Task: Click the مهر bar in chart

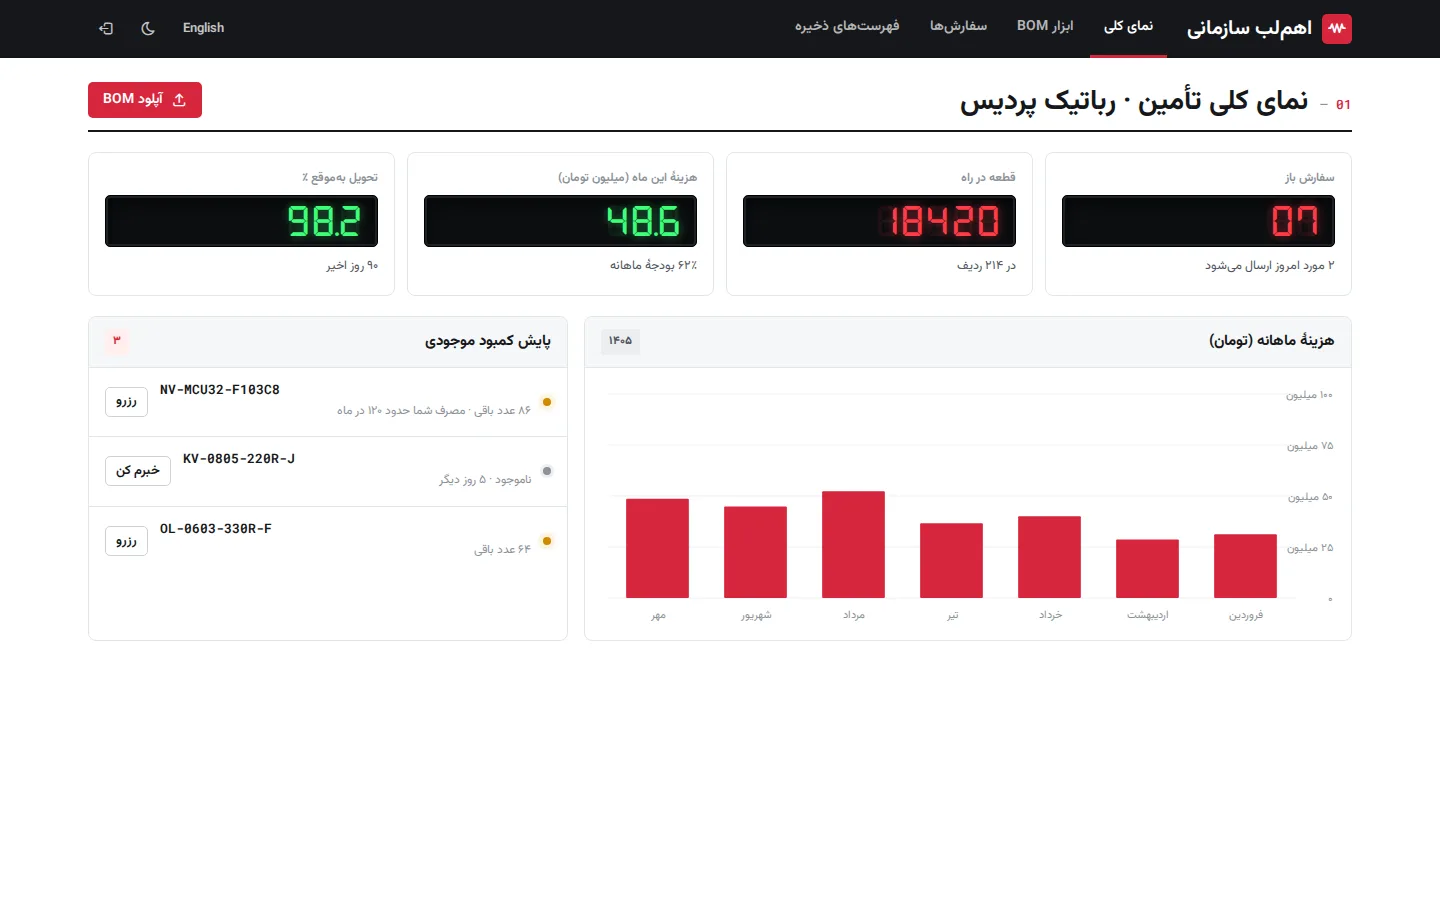Action: (x=657, y=548)
